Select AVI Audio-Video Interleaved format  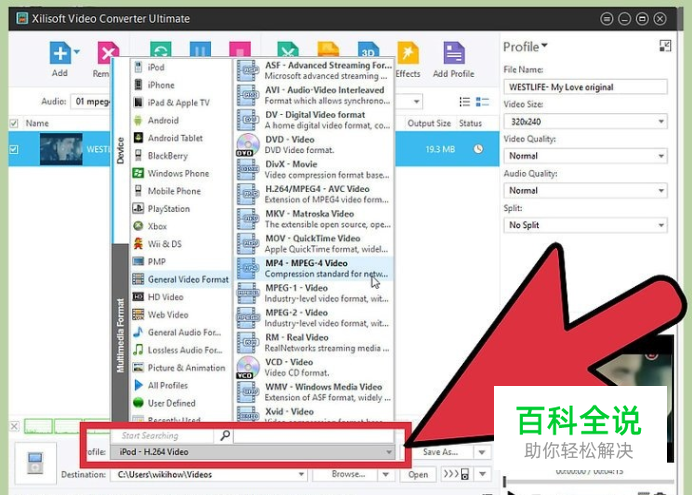coord(314,95)
